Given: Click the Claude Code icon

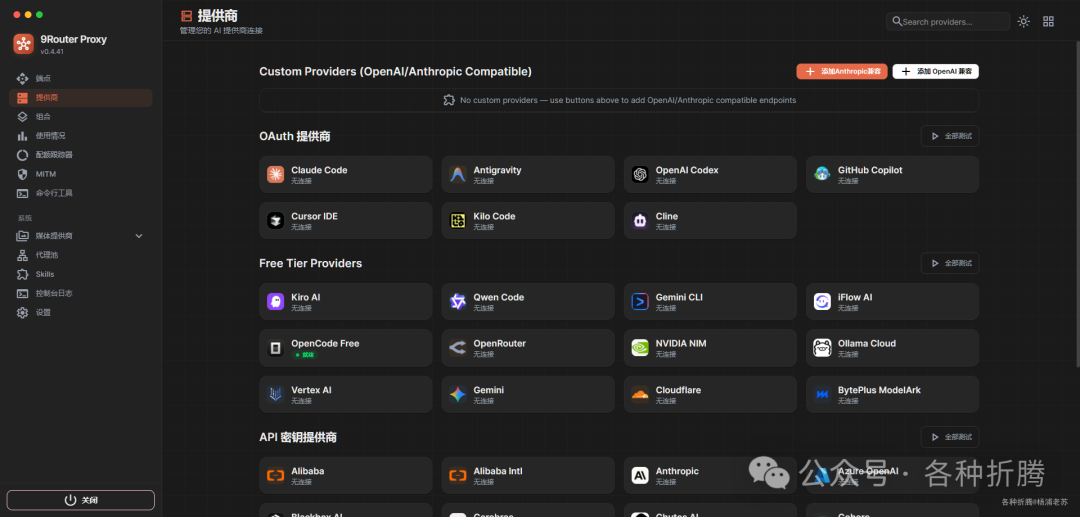Looking at the screenshot, I should (x=276, y=175).
